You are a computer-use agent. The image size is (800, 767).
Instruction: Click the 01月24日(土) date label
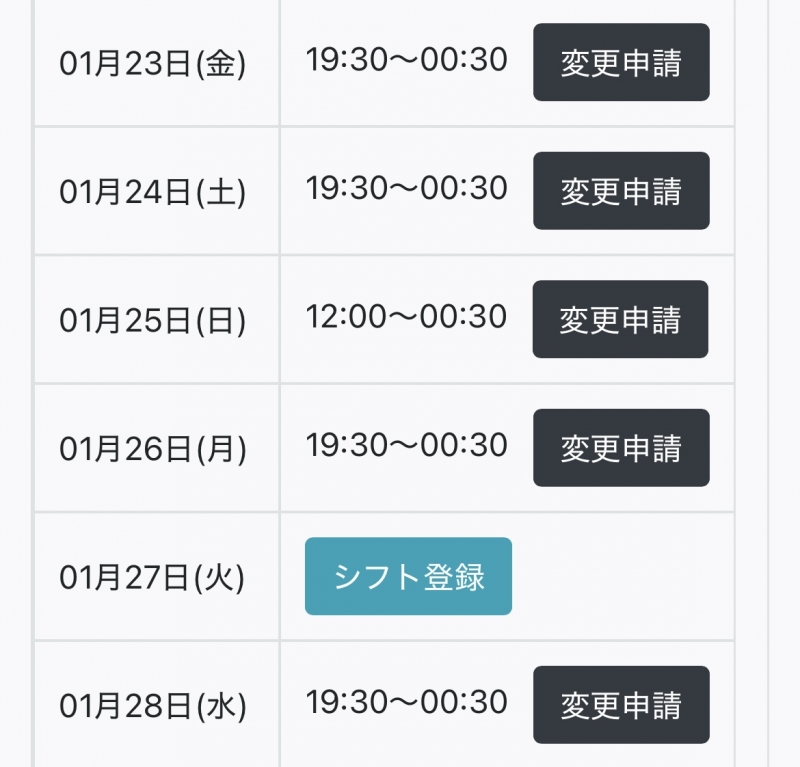click(x=153, y=192)
